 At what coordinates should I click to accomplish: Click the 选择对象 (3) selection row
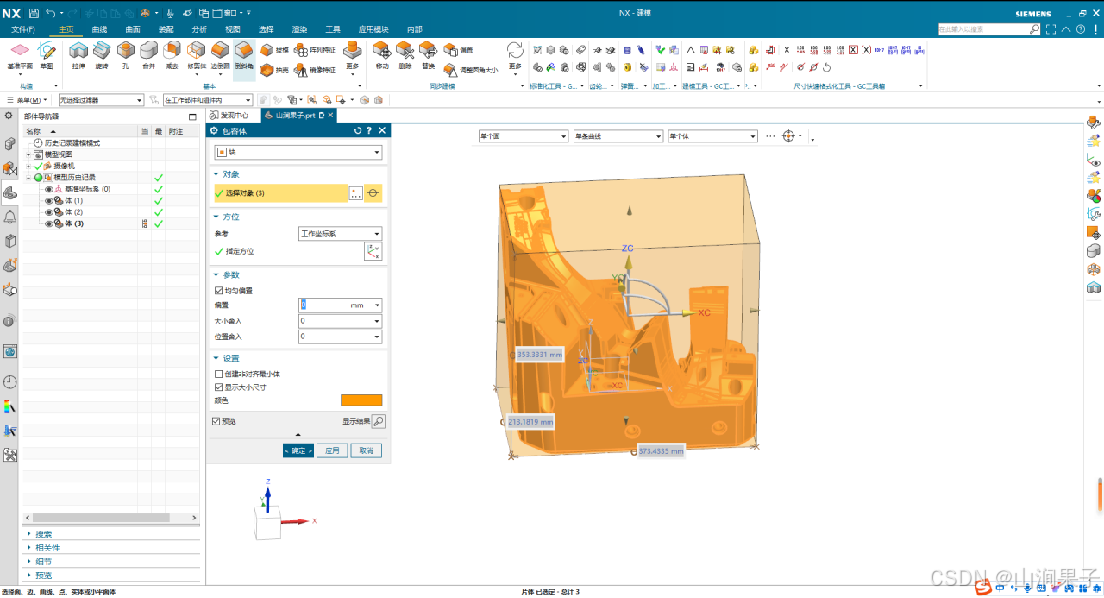tap(281, 193)
